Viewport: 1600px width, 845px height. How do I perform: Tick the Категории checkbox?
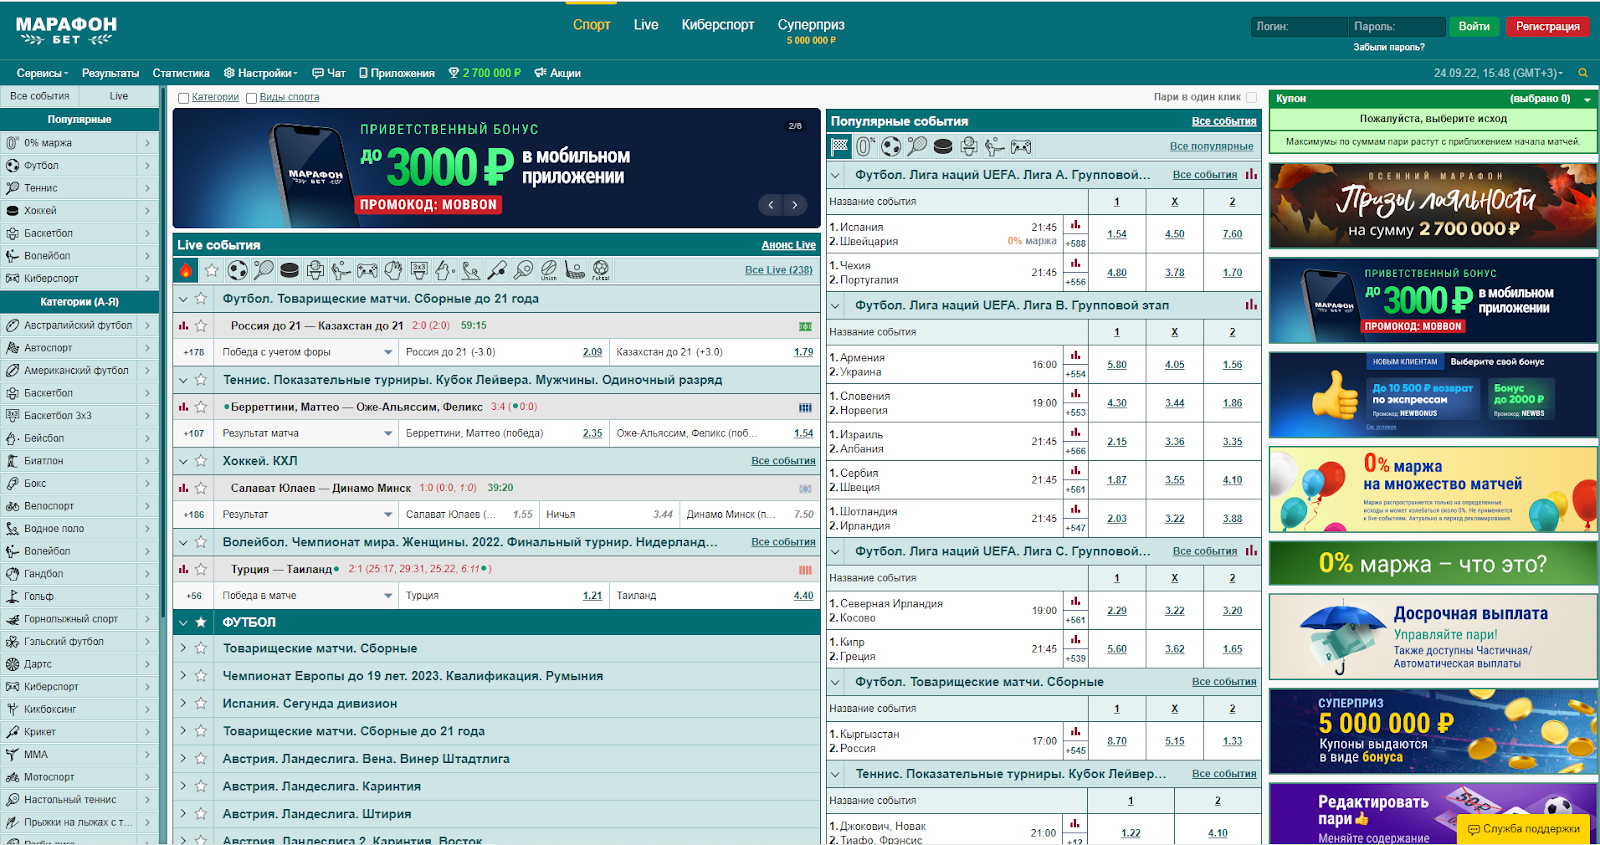183,98
